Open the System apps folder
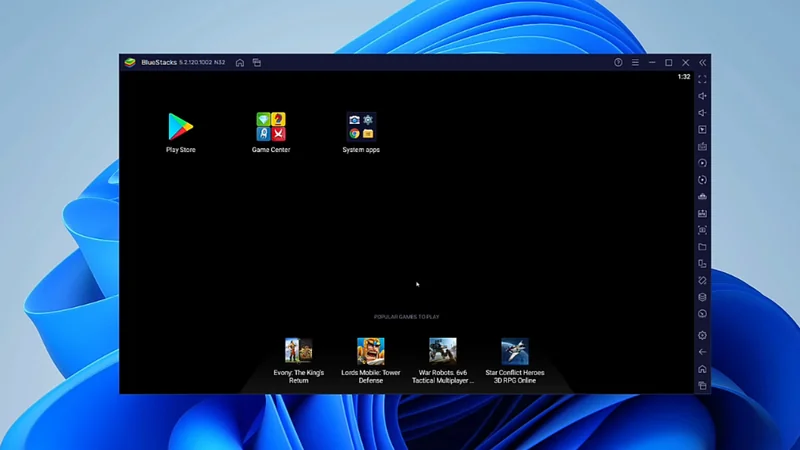Image resolution: width=800 pixels, height=450 pixels. [361, 127]
